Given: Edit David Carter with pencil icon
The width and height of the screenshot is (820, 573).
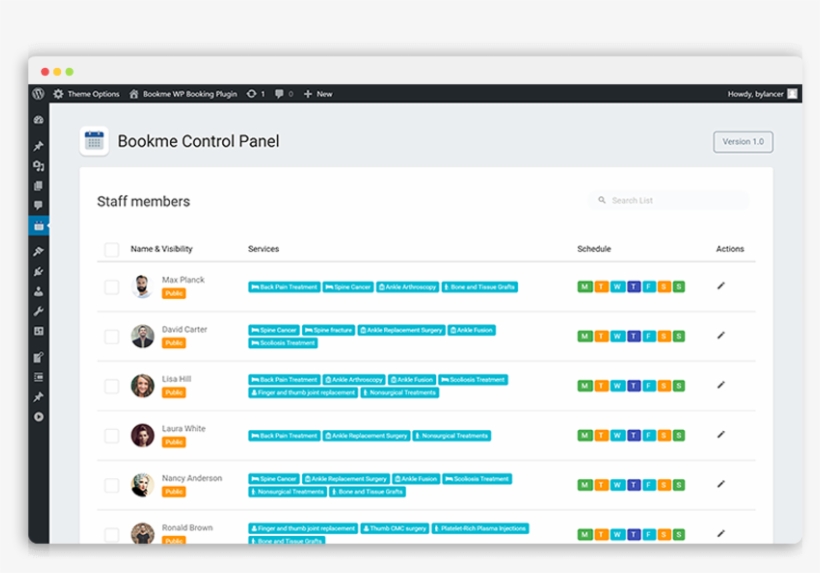Looking at the screenshot, I should point(721,336).
